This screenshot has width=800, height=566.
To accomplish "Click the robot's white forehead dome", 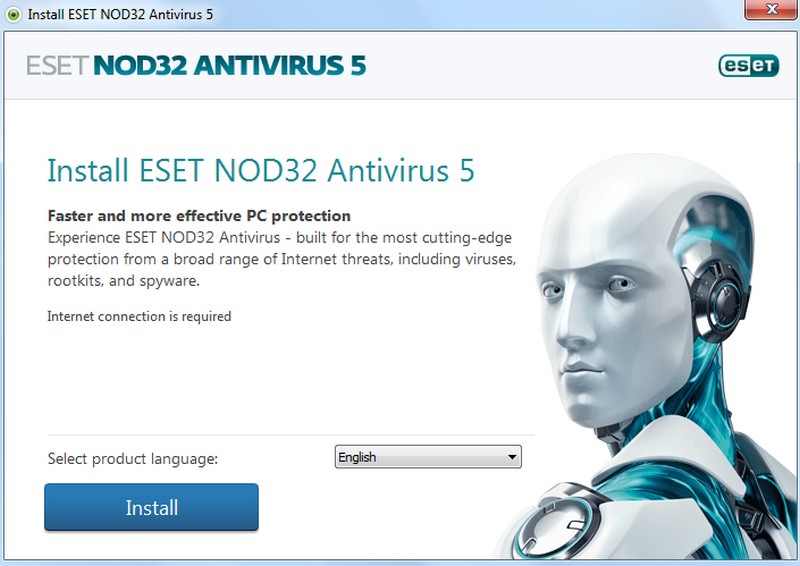I will tap(628, 204).
